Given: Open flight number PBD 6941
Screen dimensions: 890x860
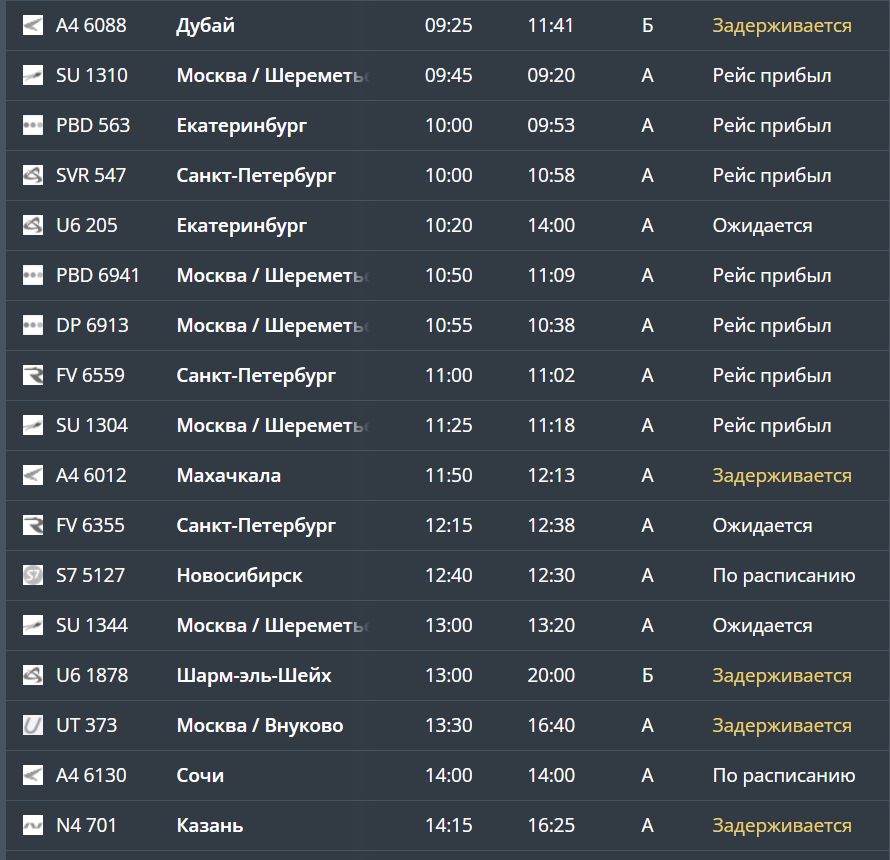Looking at the screenshot, I should coord(98,275).
